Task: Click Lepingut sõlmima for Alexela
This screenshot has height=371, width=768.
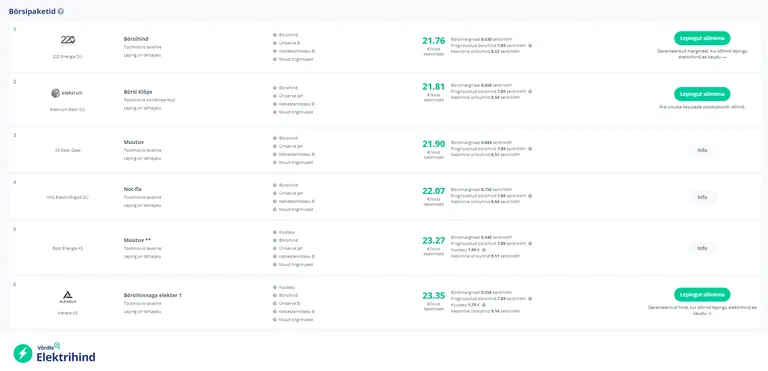Action: tap(702, 295)
